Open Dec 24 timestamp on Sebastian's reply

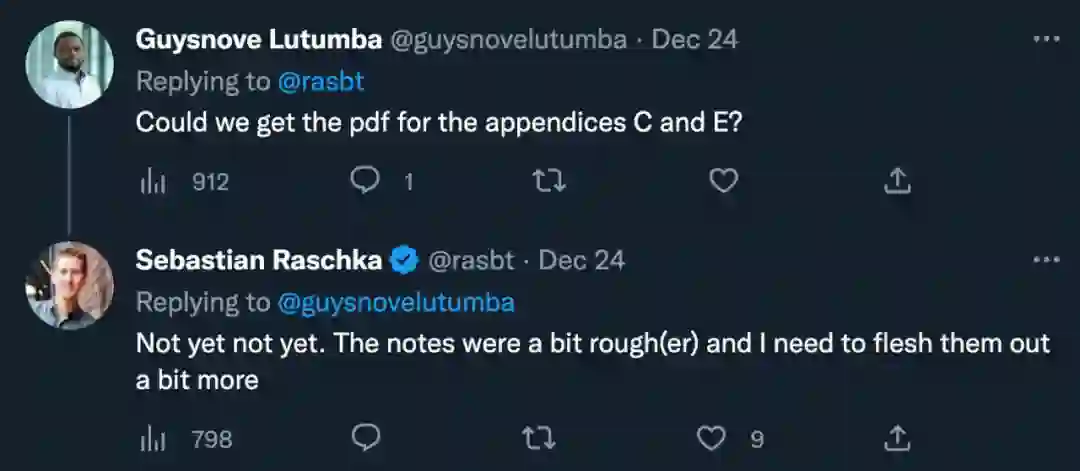[583, 261]
